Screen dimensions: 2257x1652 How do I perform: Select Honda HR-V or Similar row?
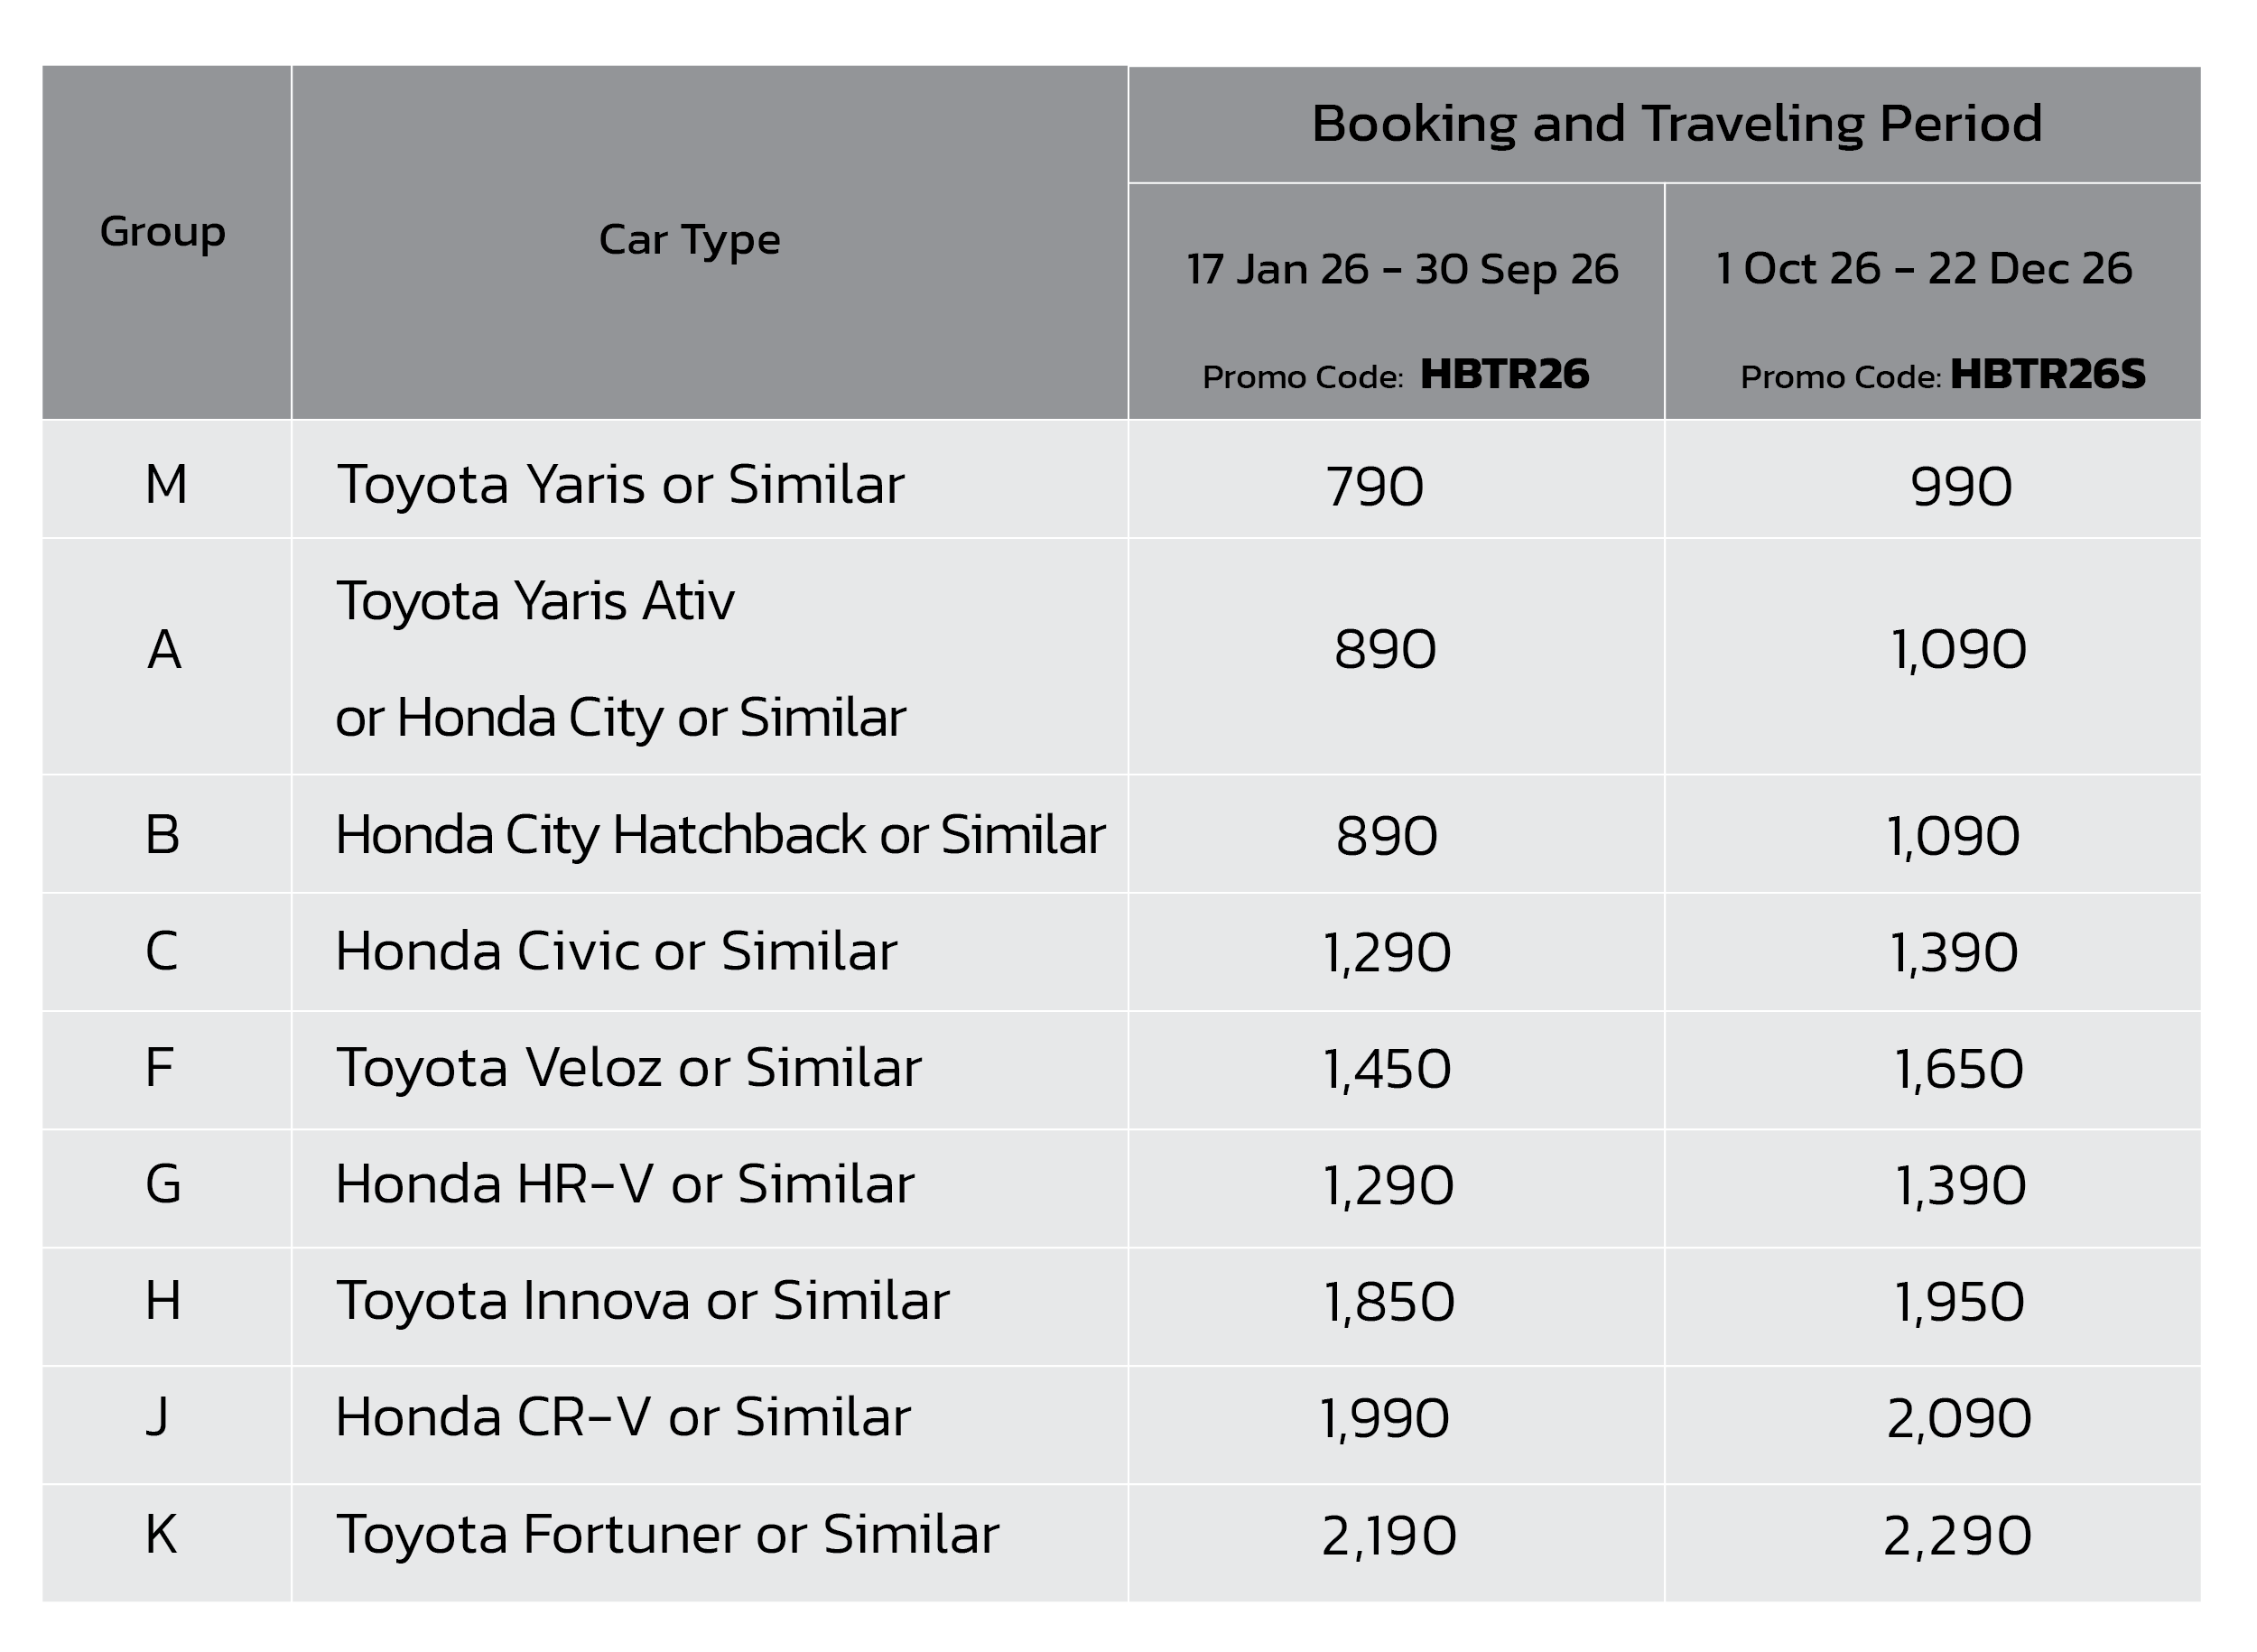tap(624, 1185)
